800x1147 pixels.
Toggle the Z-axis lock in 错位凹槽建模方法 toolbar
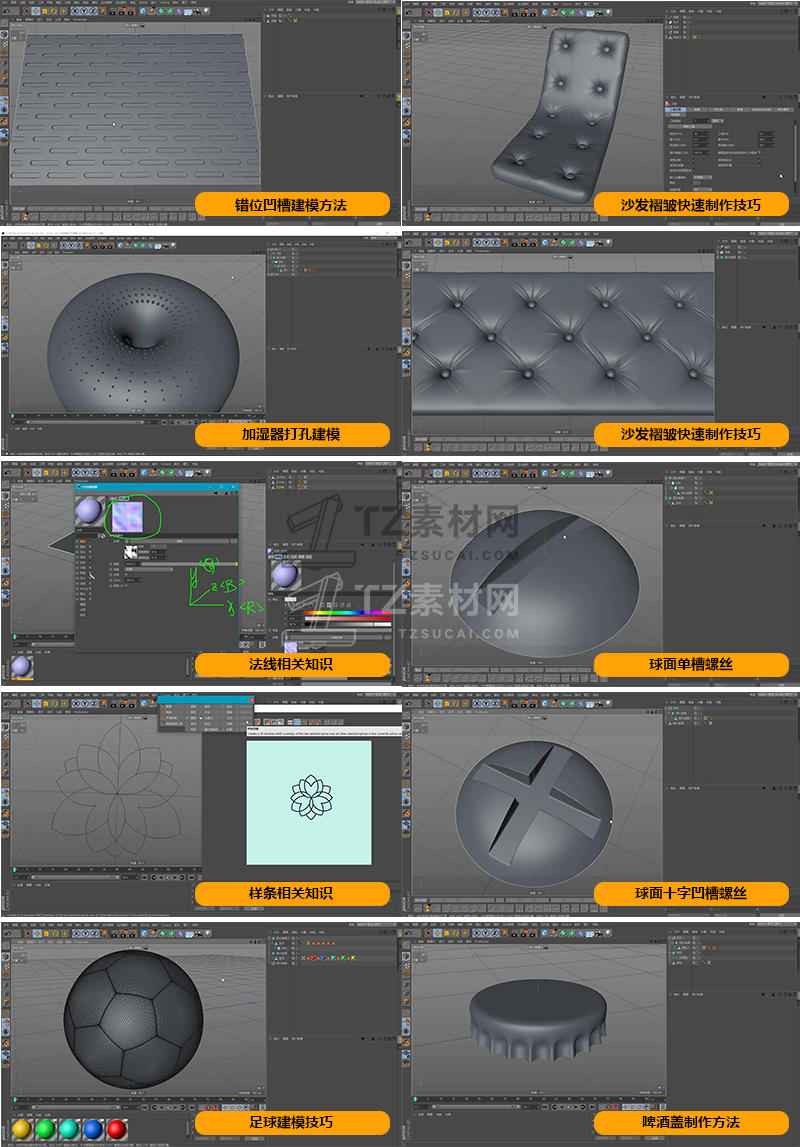point(94,12)
